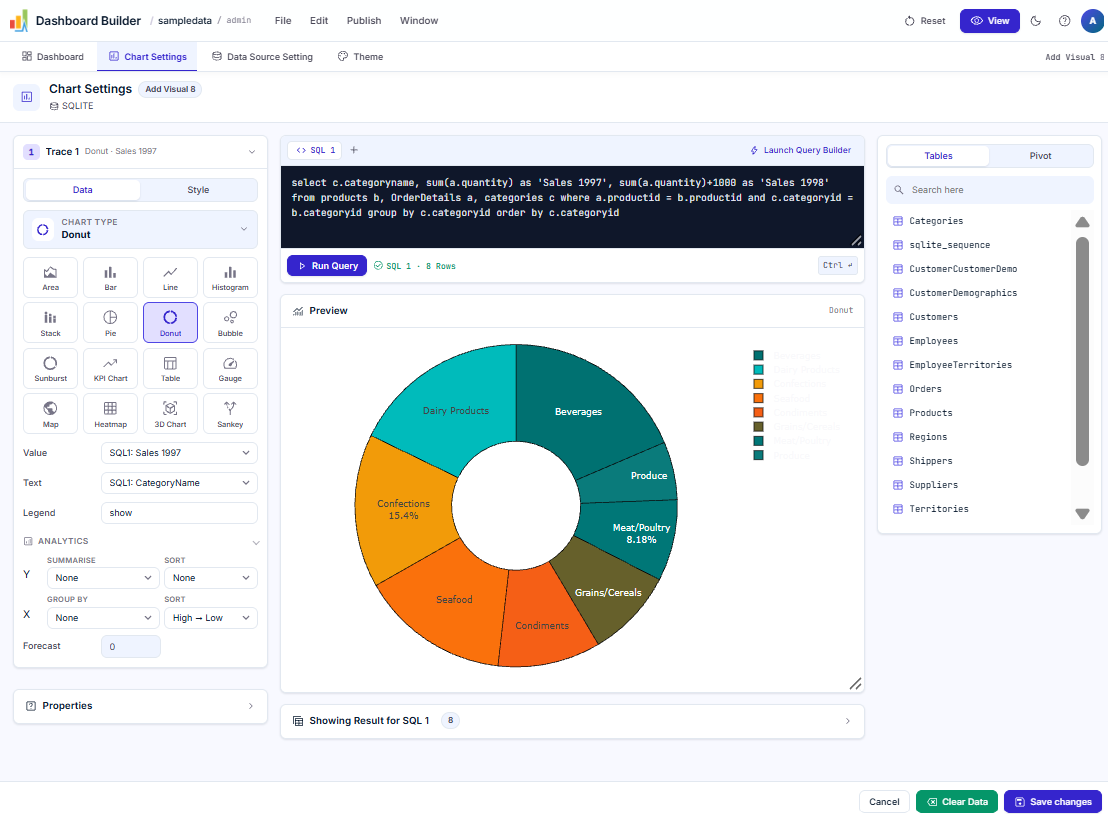The width and height of the screenshot is (1108, 814).
Task: Switch to the Theme tab
Action: 360,57
